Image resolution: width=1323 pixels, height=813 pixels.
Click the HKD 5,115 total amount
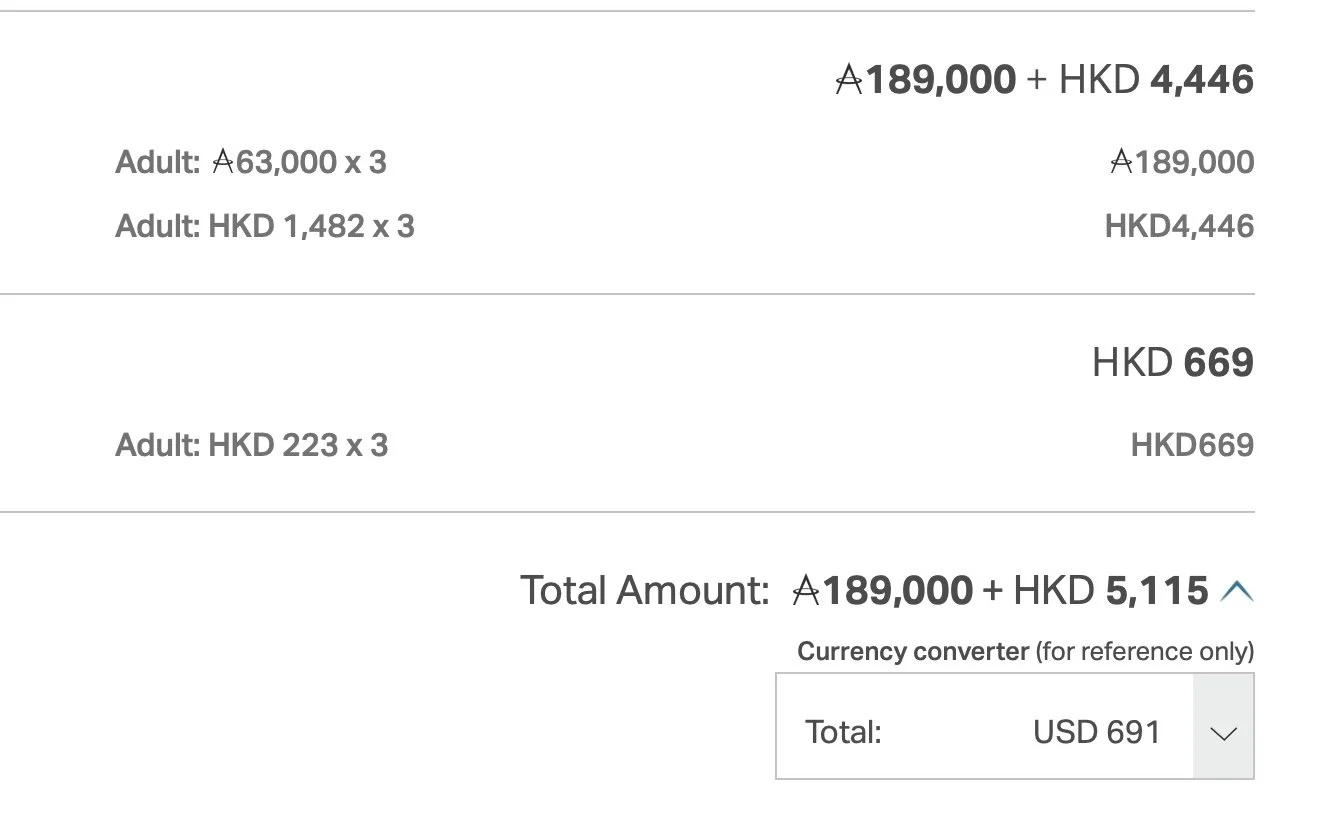coord(1110,591)
